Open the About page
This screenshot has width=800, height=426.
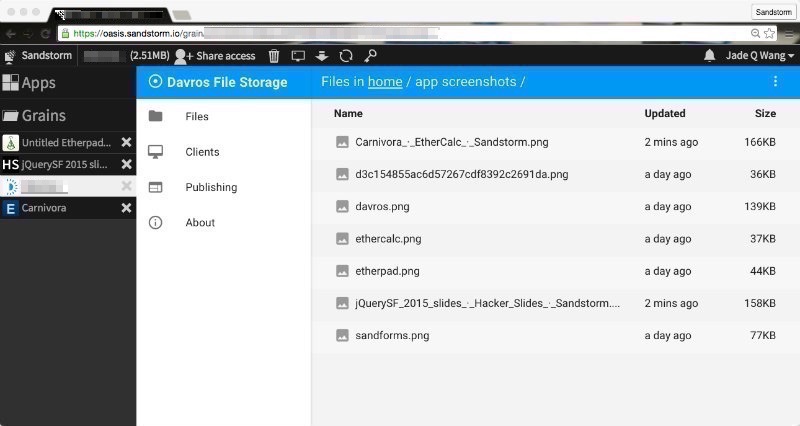coord(200,222)
